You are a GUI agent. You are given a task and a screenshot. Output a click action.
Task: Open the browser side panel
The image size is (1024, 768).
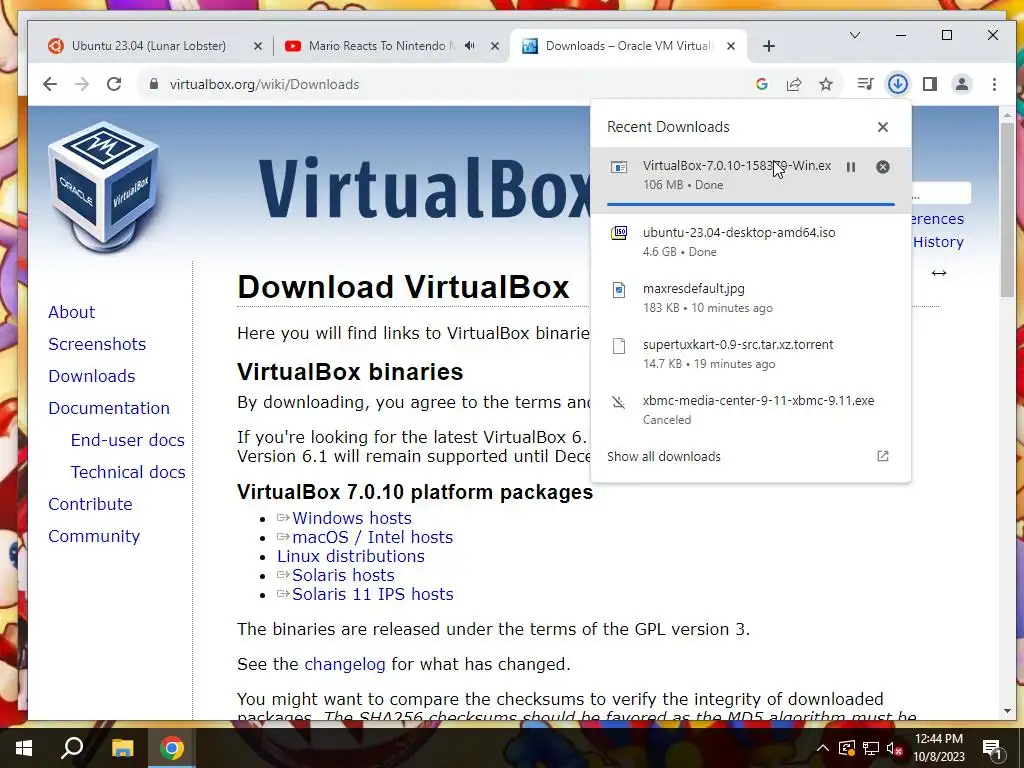(930, 84)
